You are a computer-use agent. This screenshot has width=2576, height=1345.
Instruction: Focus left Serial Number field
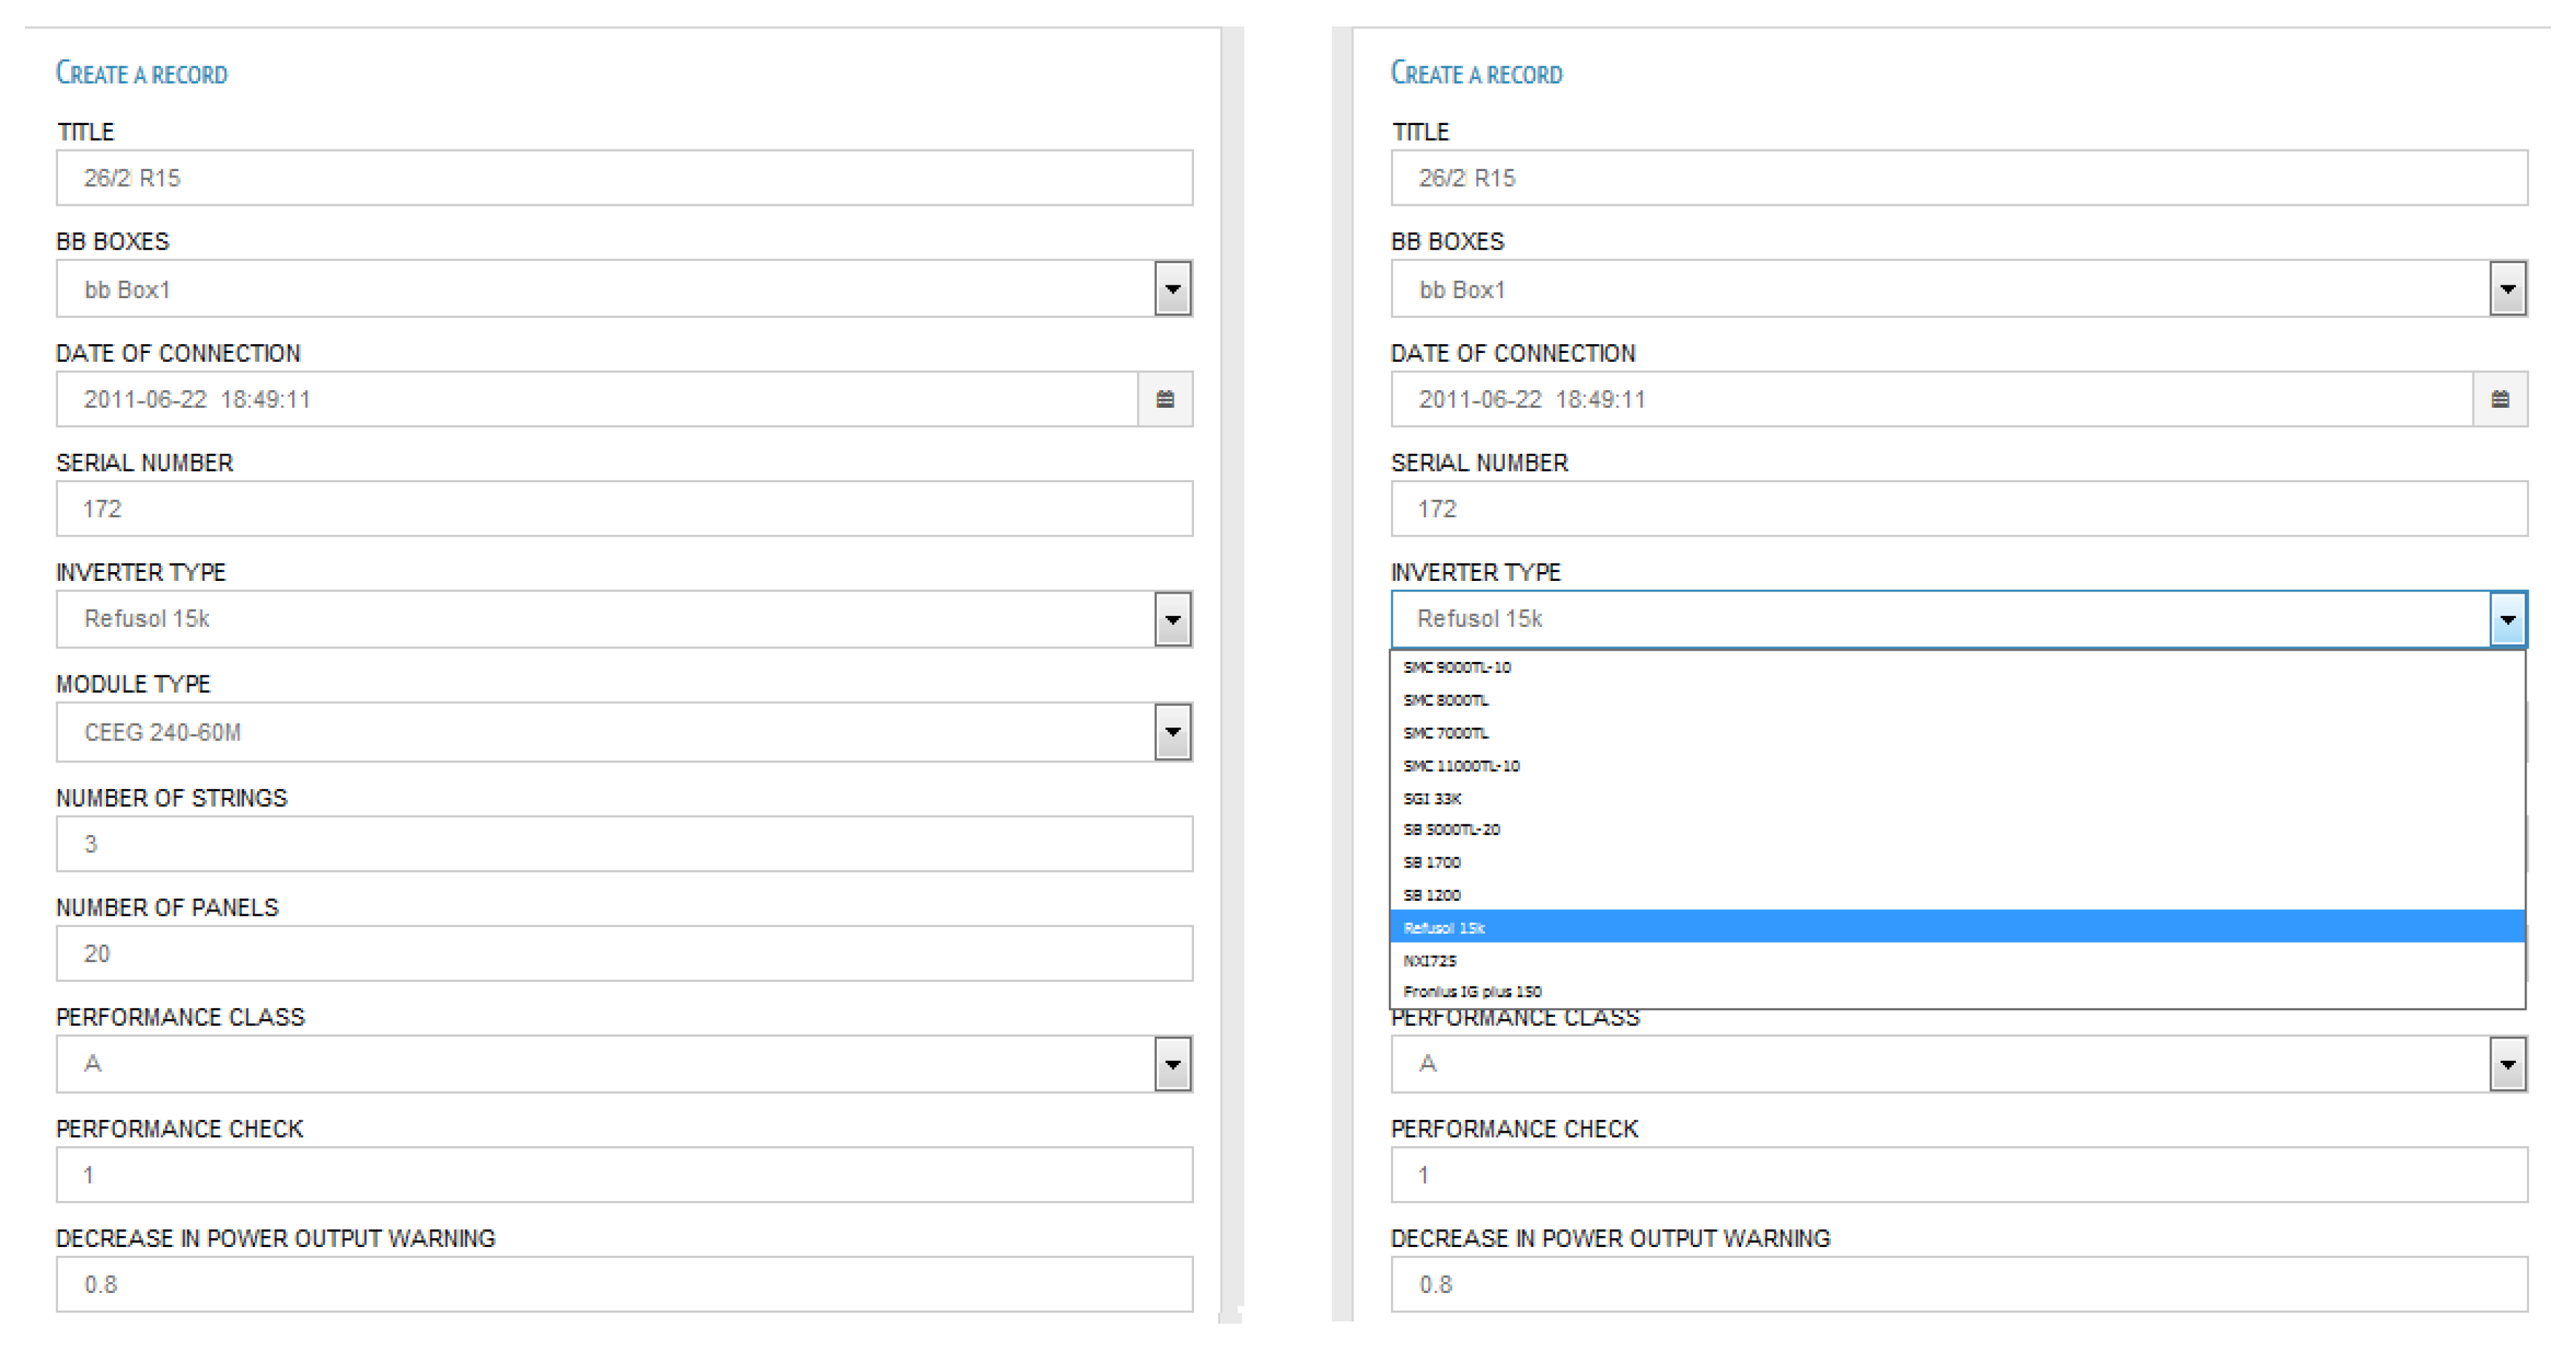click(x=624, y=509)
